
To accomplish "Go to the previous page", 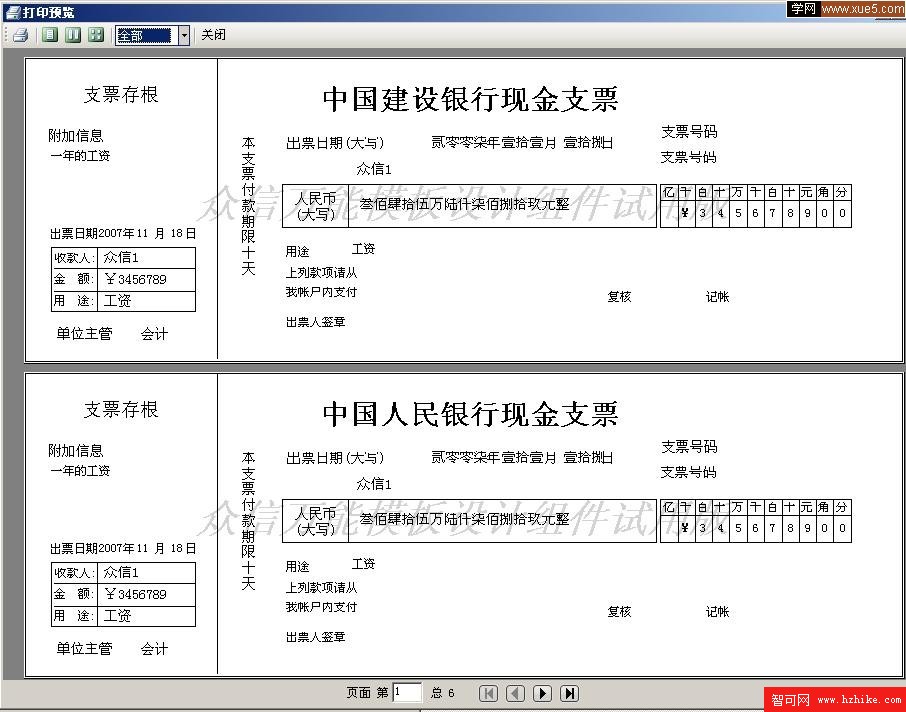I will tap(515, 694).
